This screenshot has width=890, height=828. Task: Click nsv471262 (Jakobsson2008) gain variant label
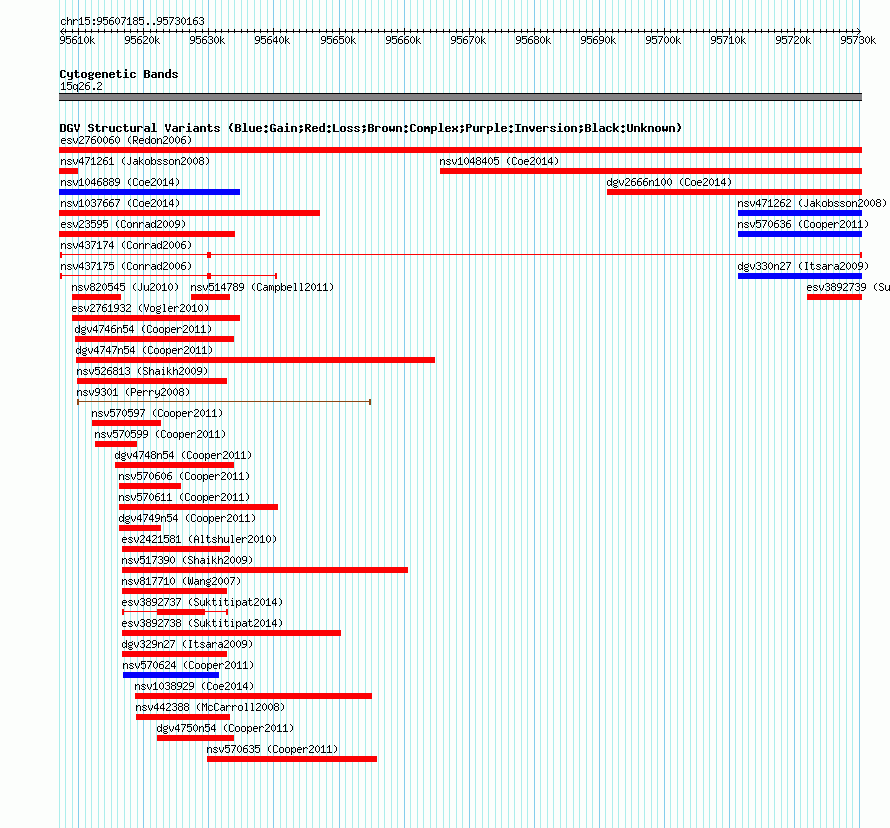812,203
